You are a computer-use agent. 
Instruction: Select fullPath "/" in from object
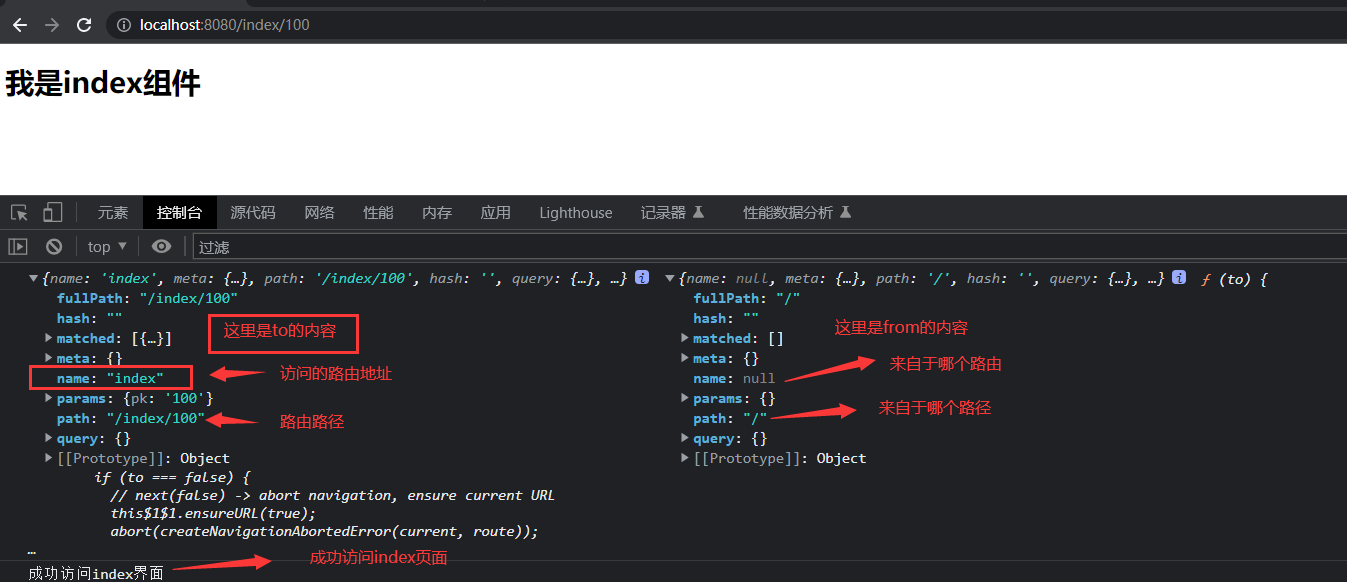(x=746, y=298)
